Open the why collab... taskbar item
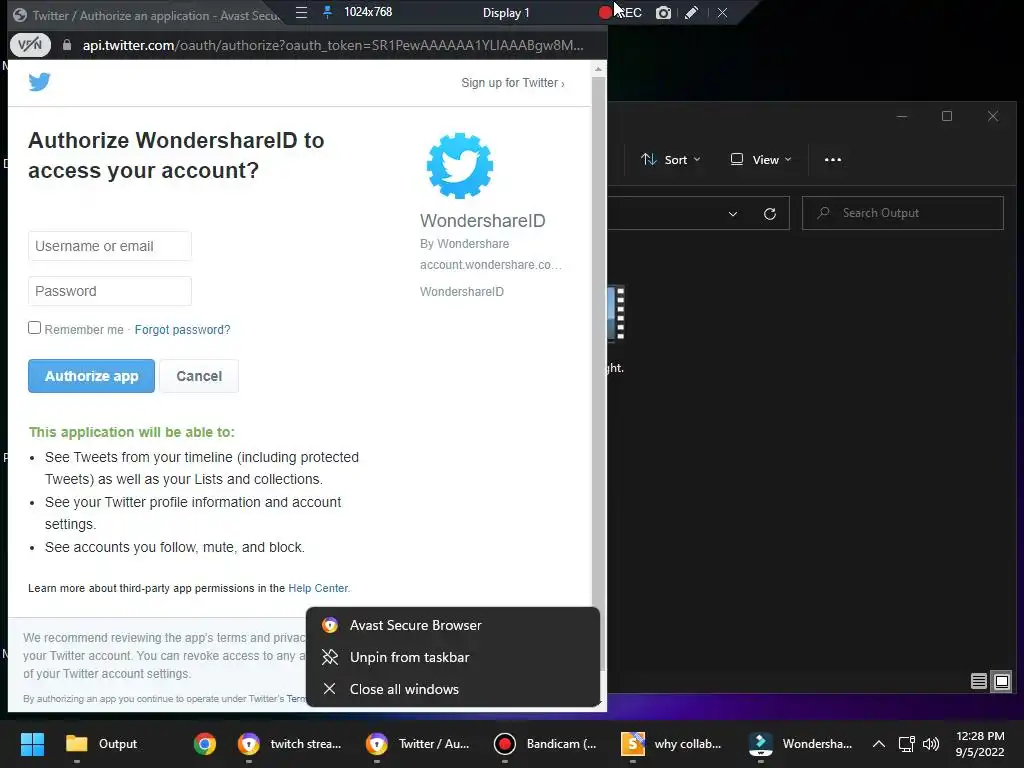This screenshot has width=1024, height=768. click(671, 744)
